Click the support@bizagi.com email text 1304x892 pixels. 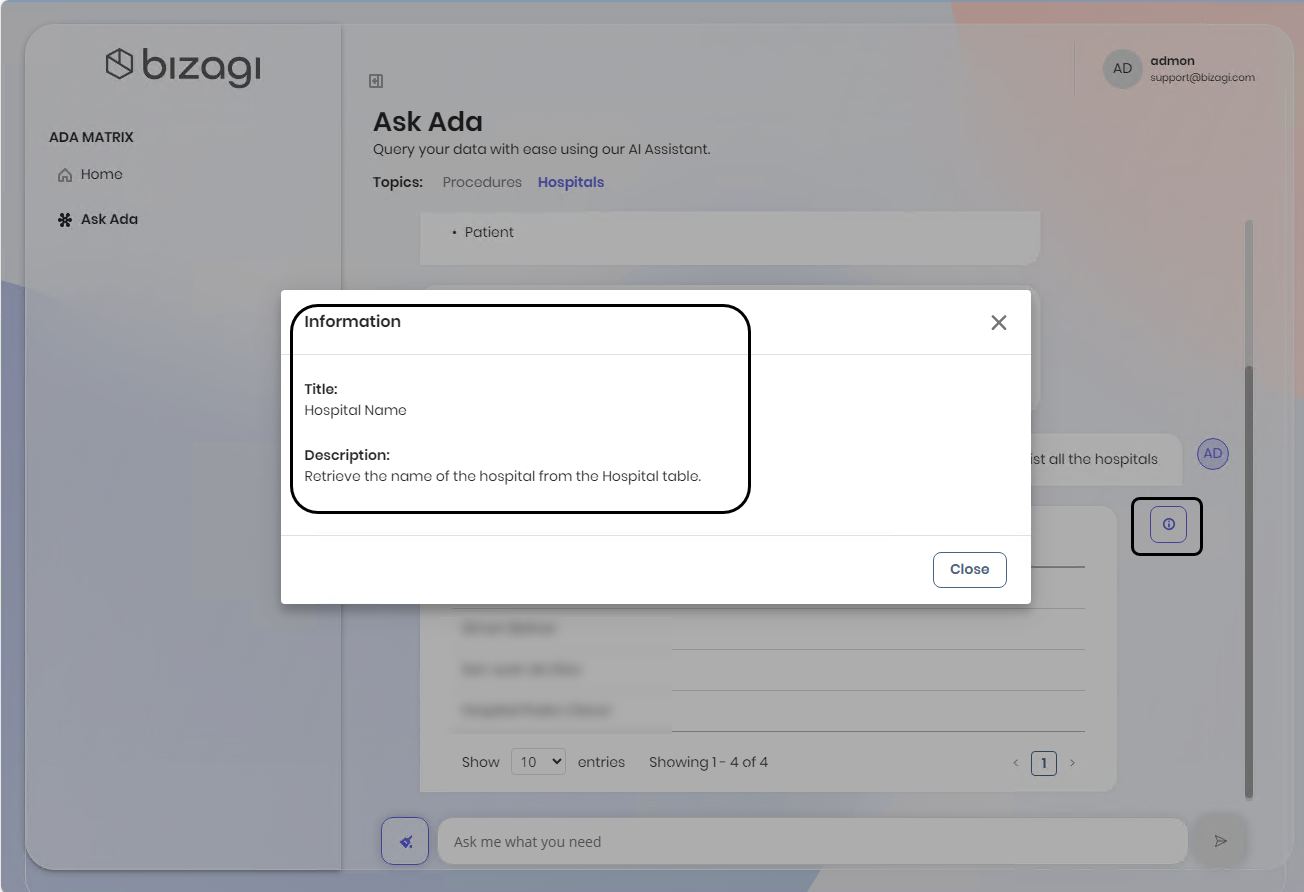pyautogui.click(x=1202, y=77)
